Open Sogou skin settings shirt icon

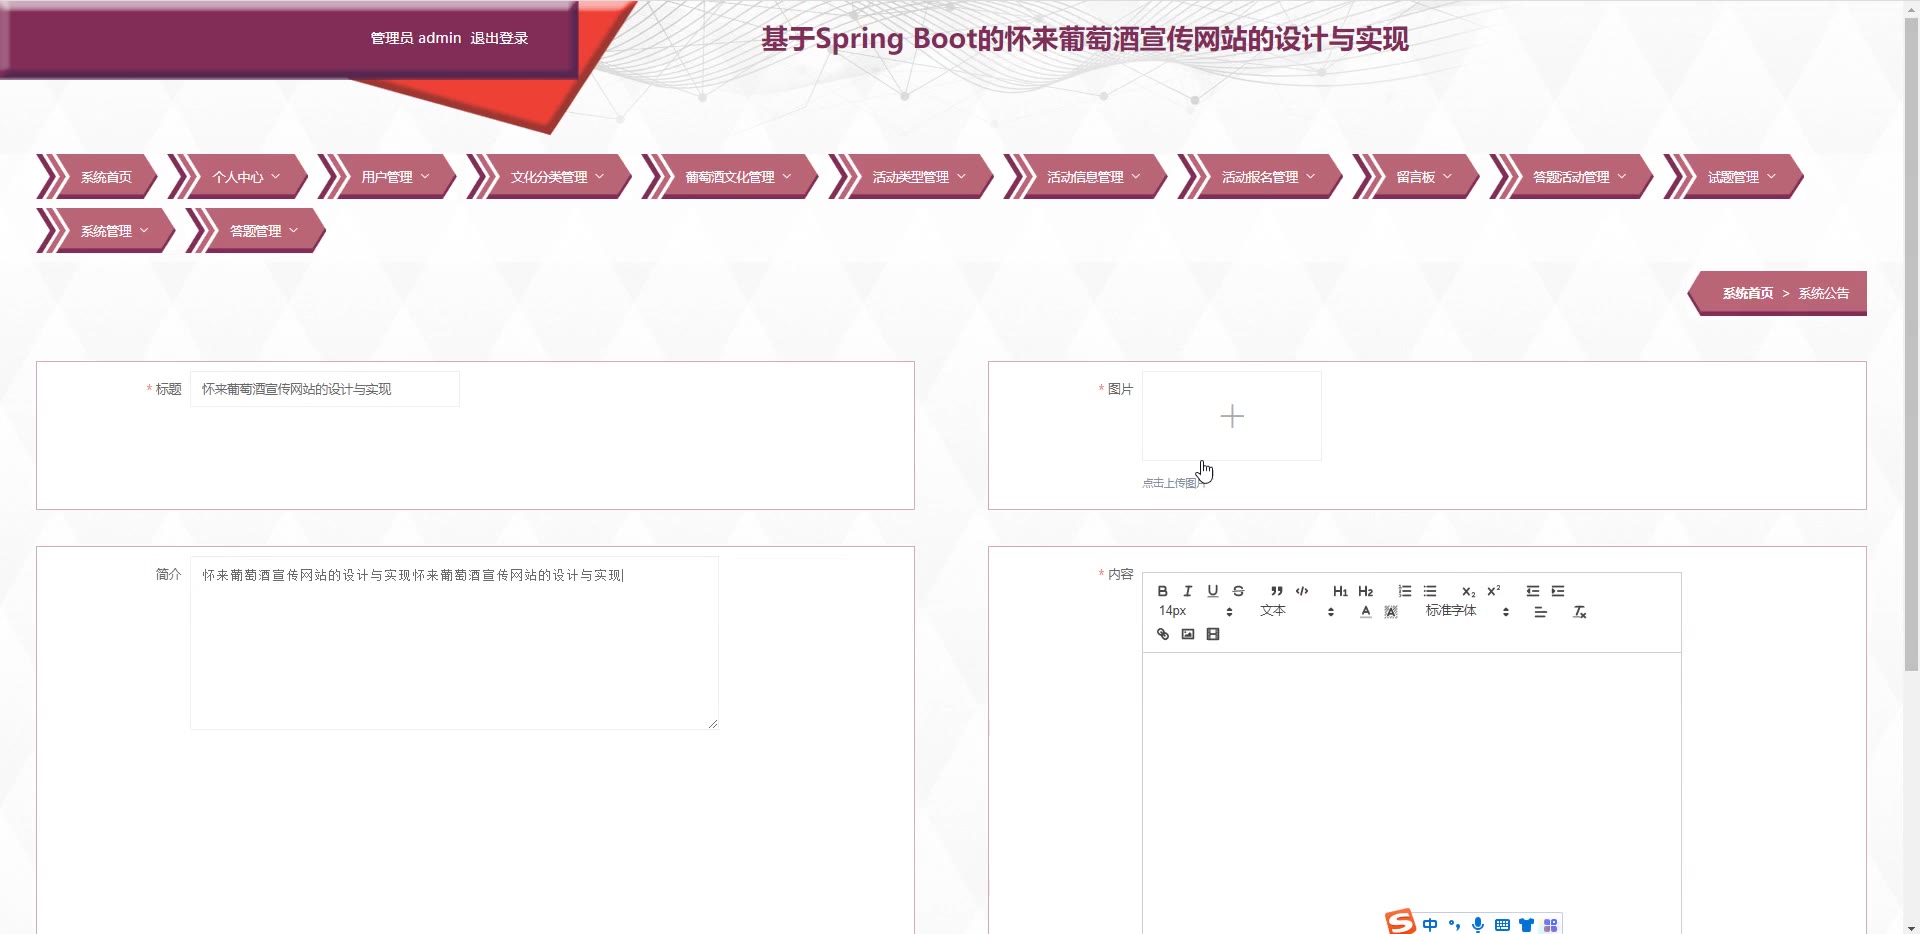click(x=1526, y=925)
